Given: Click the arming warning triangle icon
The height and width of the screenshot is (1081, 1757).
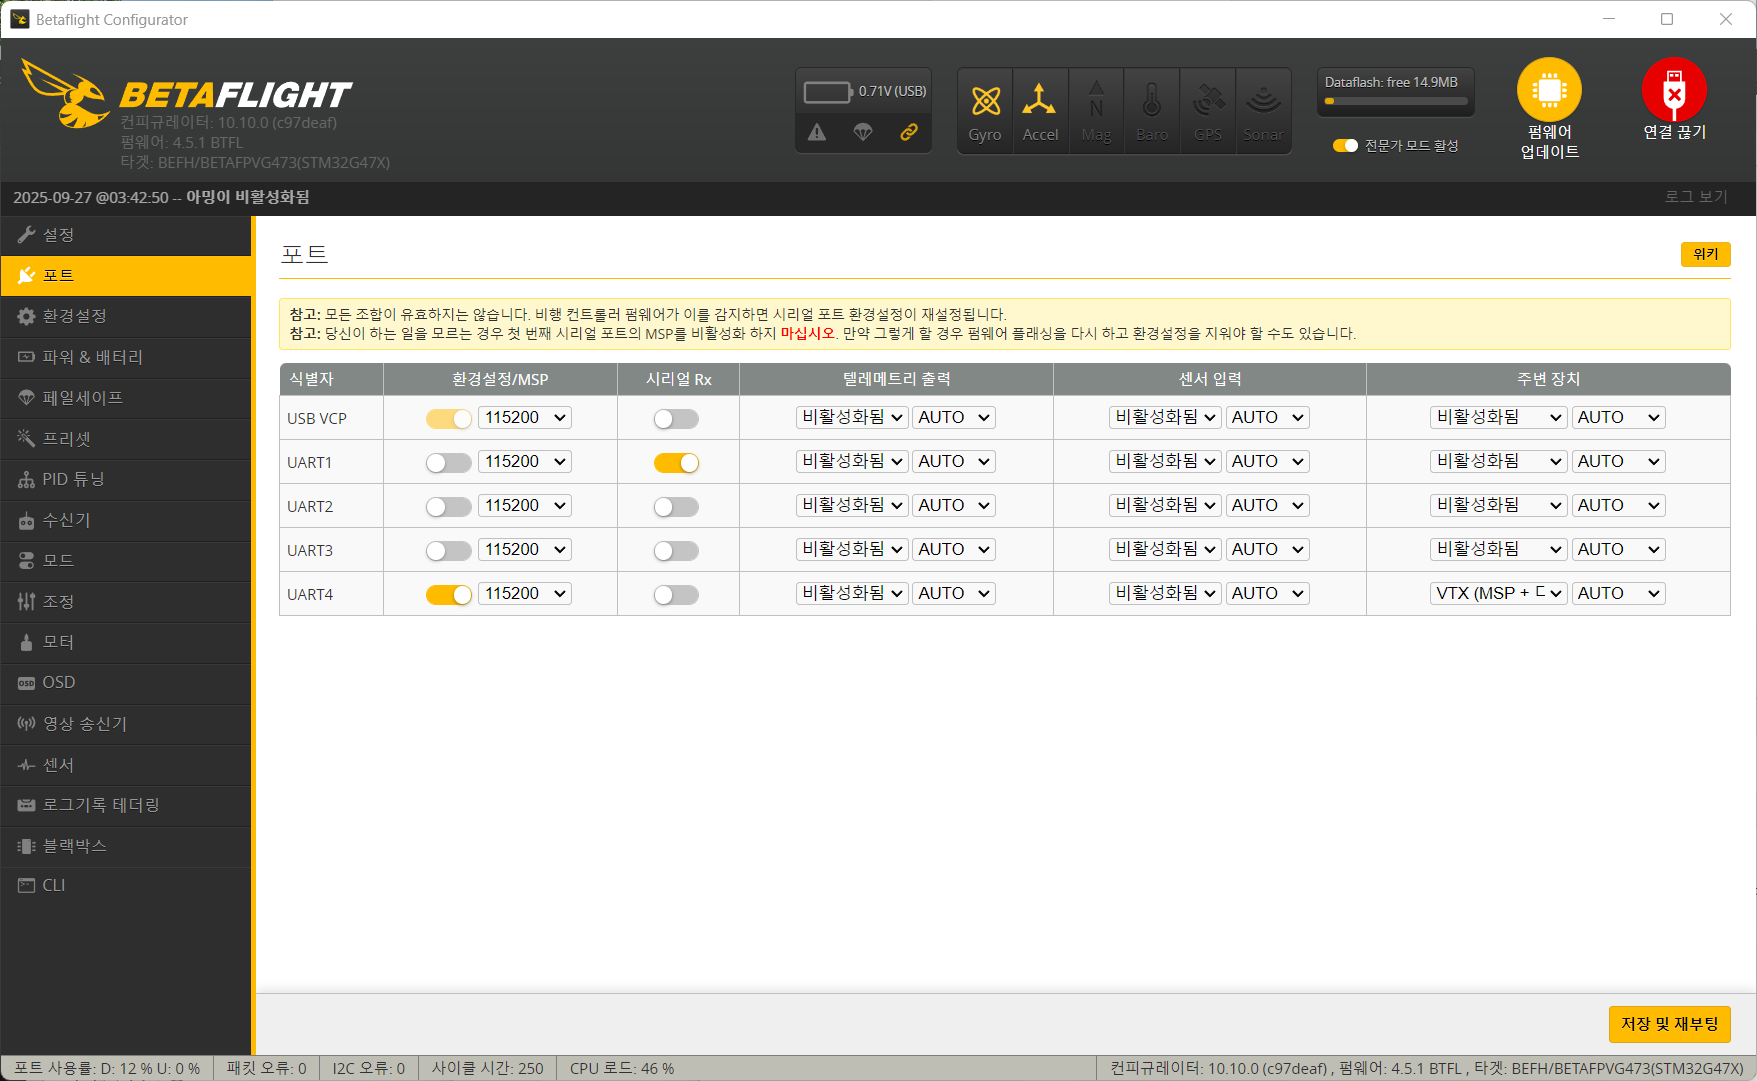Looking at the screenshot, I should pos(817,132).
